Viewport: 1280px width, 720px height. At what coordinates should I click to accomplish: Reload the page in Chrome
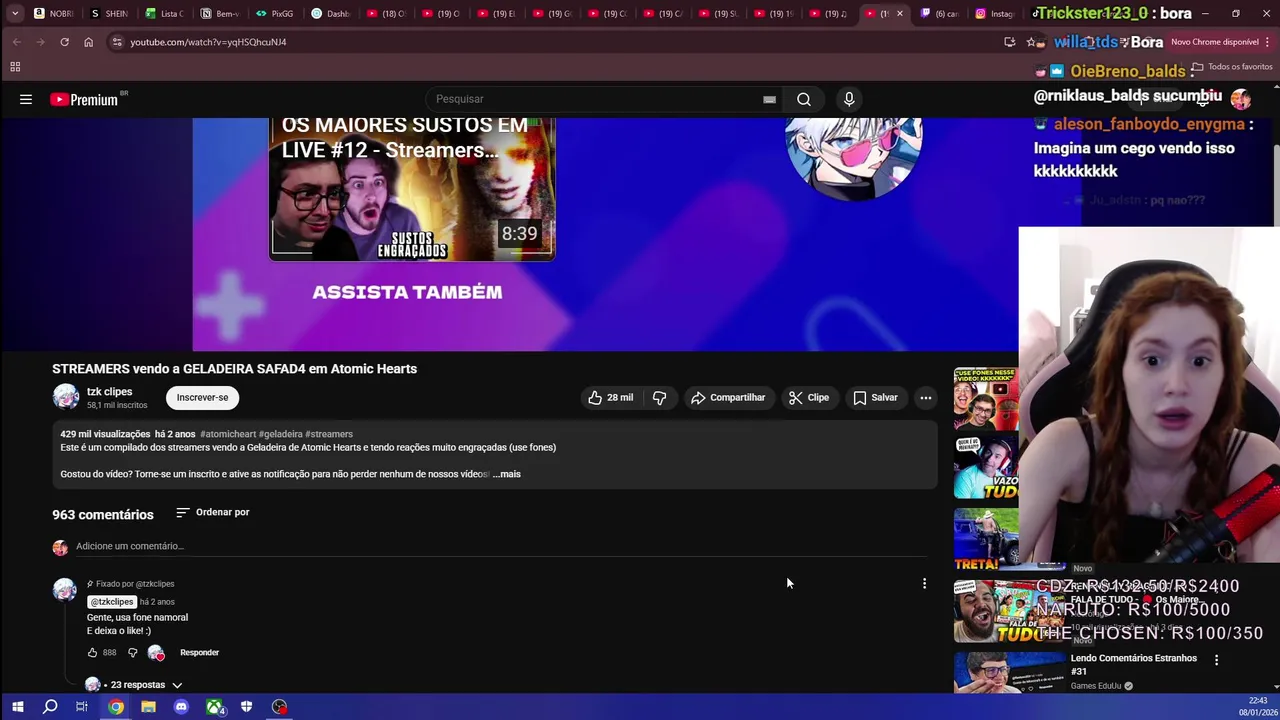point(64,42)
